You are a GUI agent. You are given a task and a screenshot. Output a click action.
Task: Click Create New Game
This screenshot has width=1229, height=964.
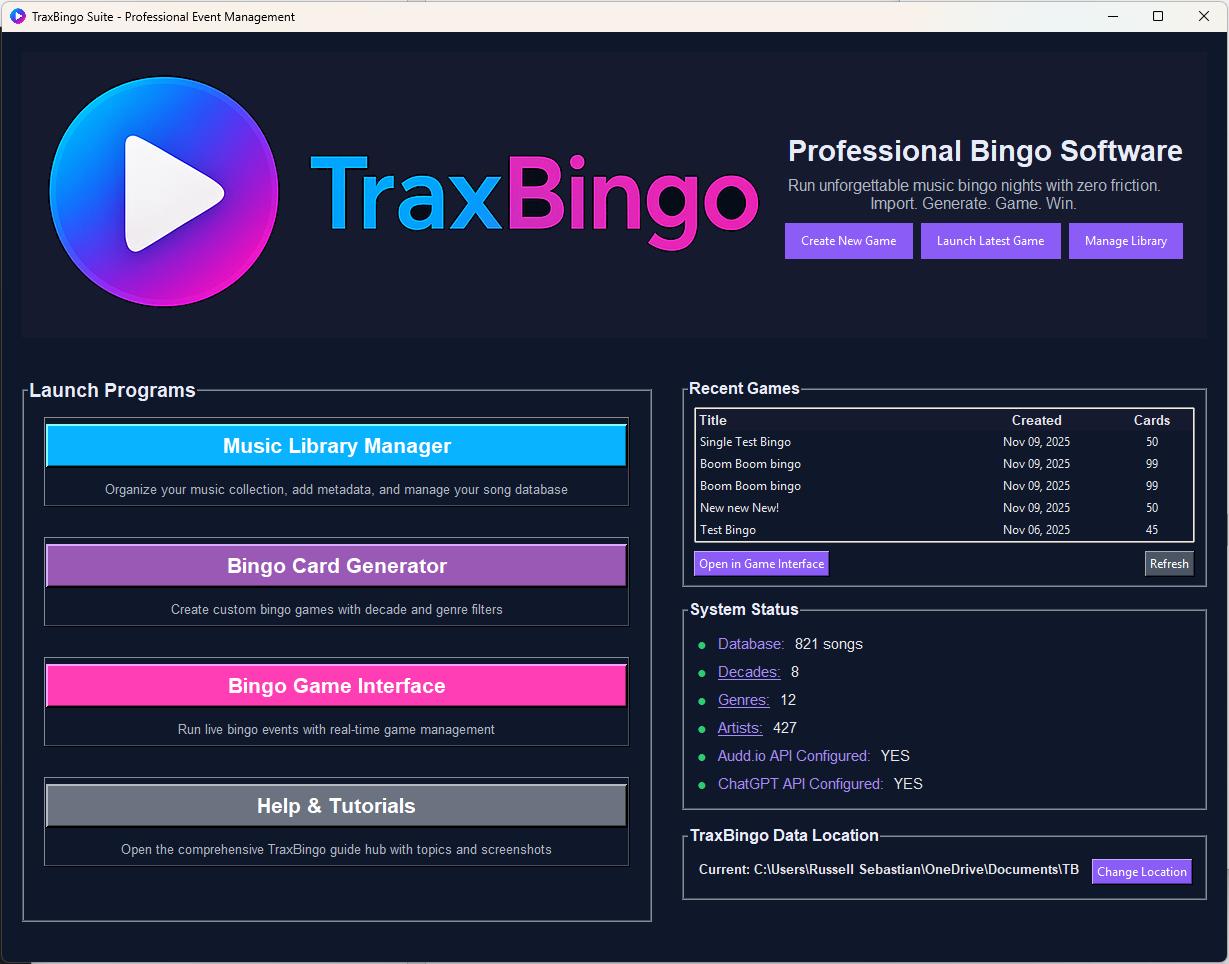click(x=848, y=240)
